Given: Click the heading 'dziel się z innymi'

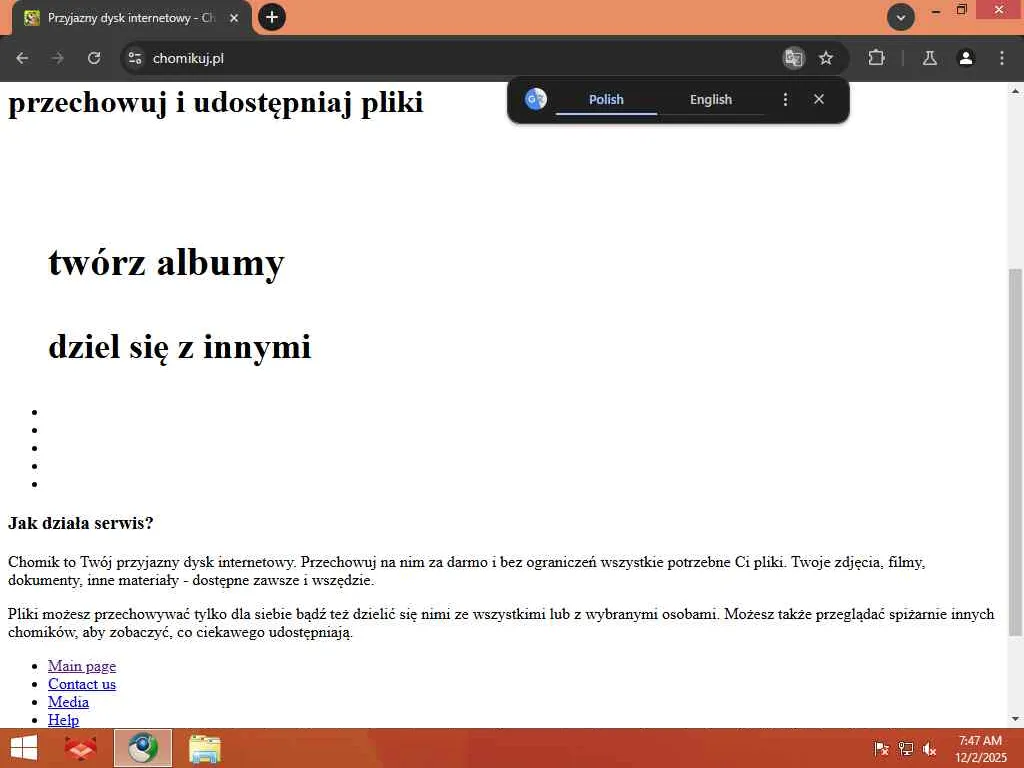Looking at the screenshot, I should point(180,346).
